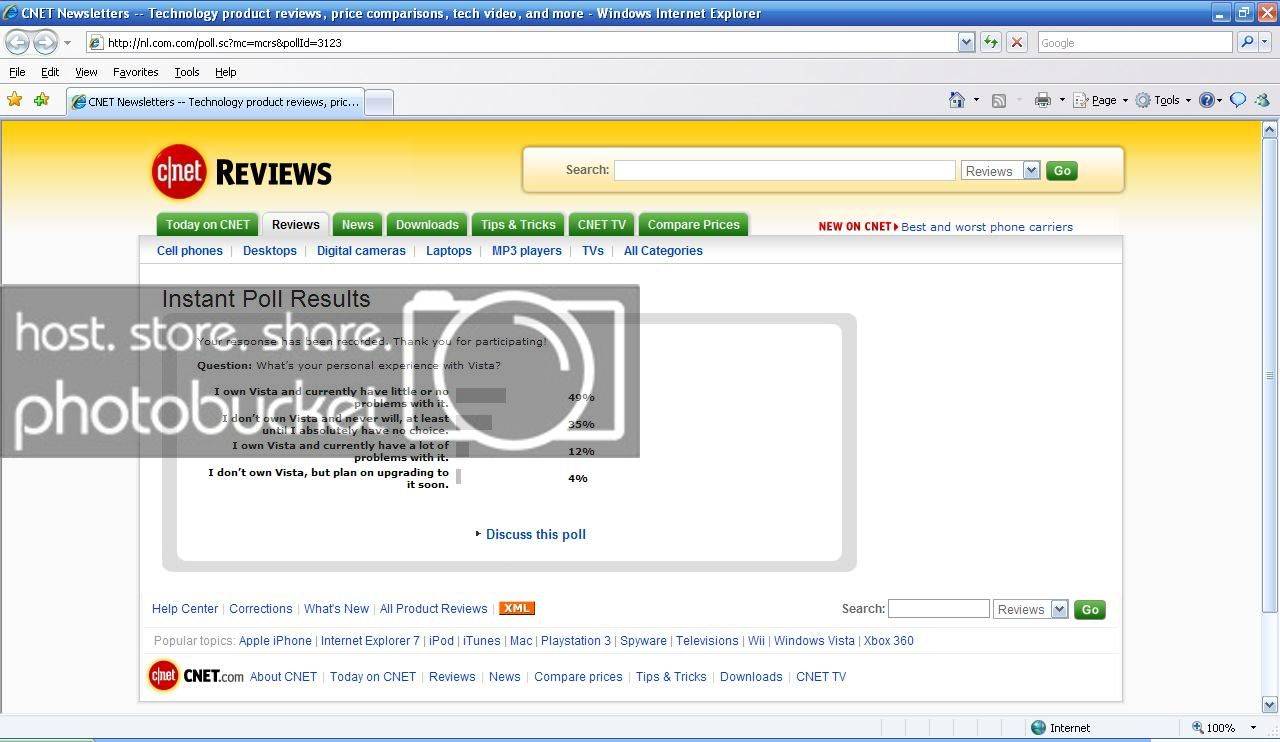1280x742 pixels.
Task: Refresh the page with the green arrows icon
Action: click(991, 42)
